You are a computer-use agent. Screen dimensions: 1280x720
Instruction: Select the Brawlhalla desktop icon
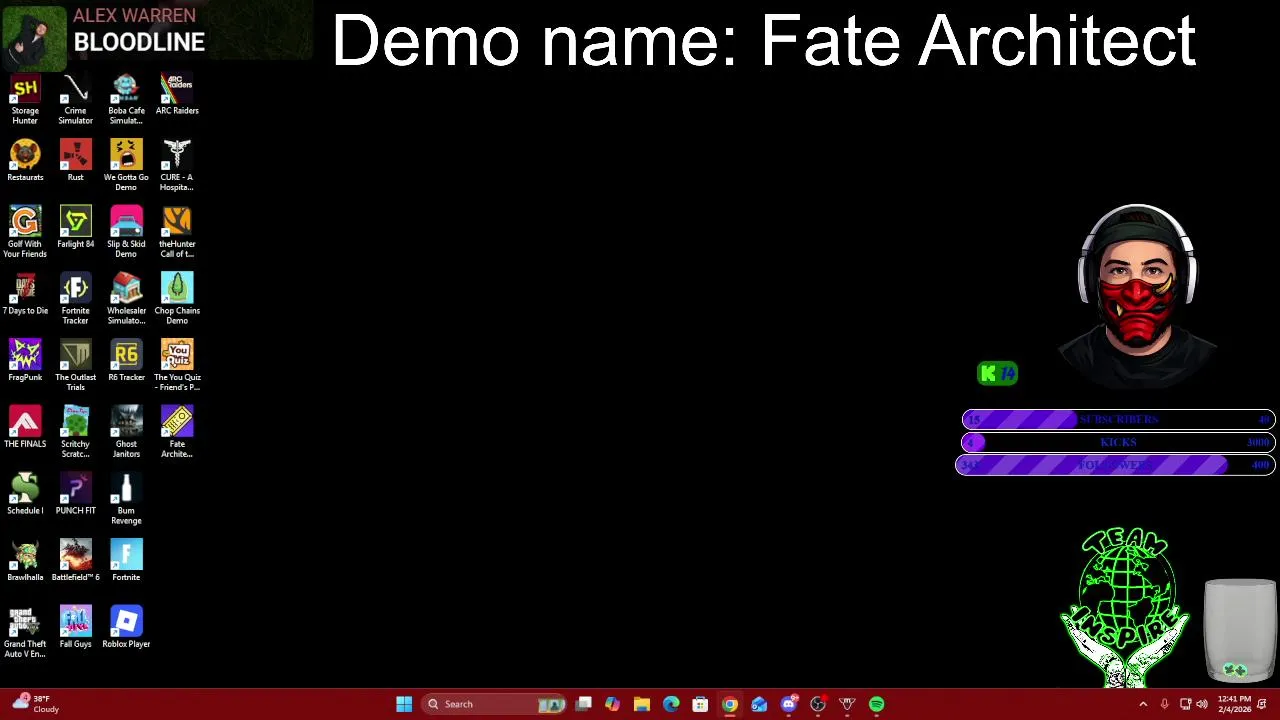coord(25,562)
